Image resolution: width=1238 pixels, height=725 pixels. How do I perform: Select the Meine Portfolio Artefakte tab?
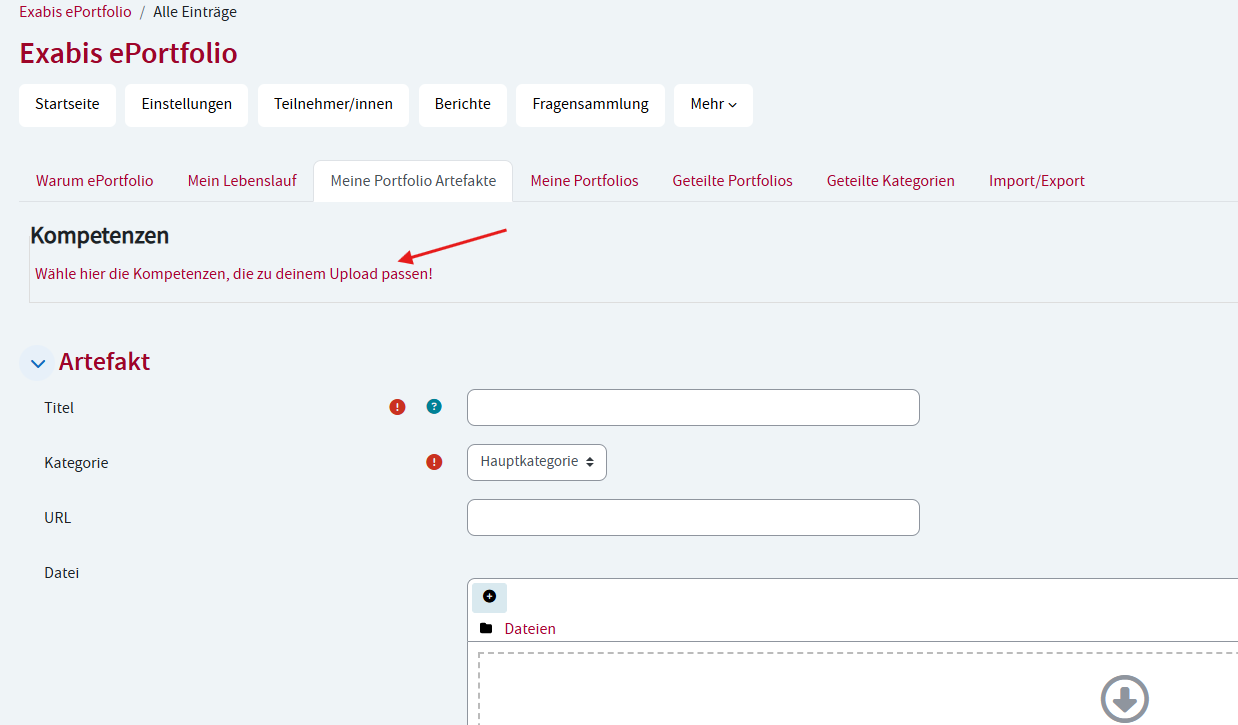coord(413,181)
